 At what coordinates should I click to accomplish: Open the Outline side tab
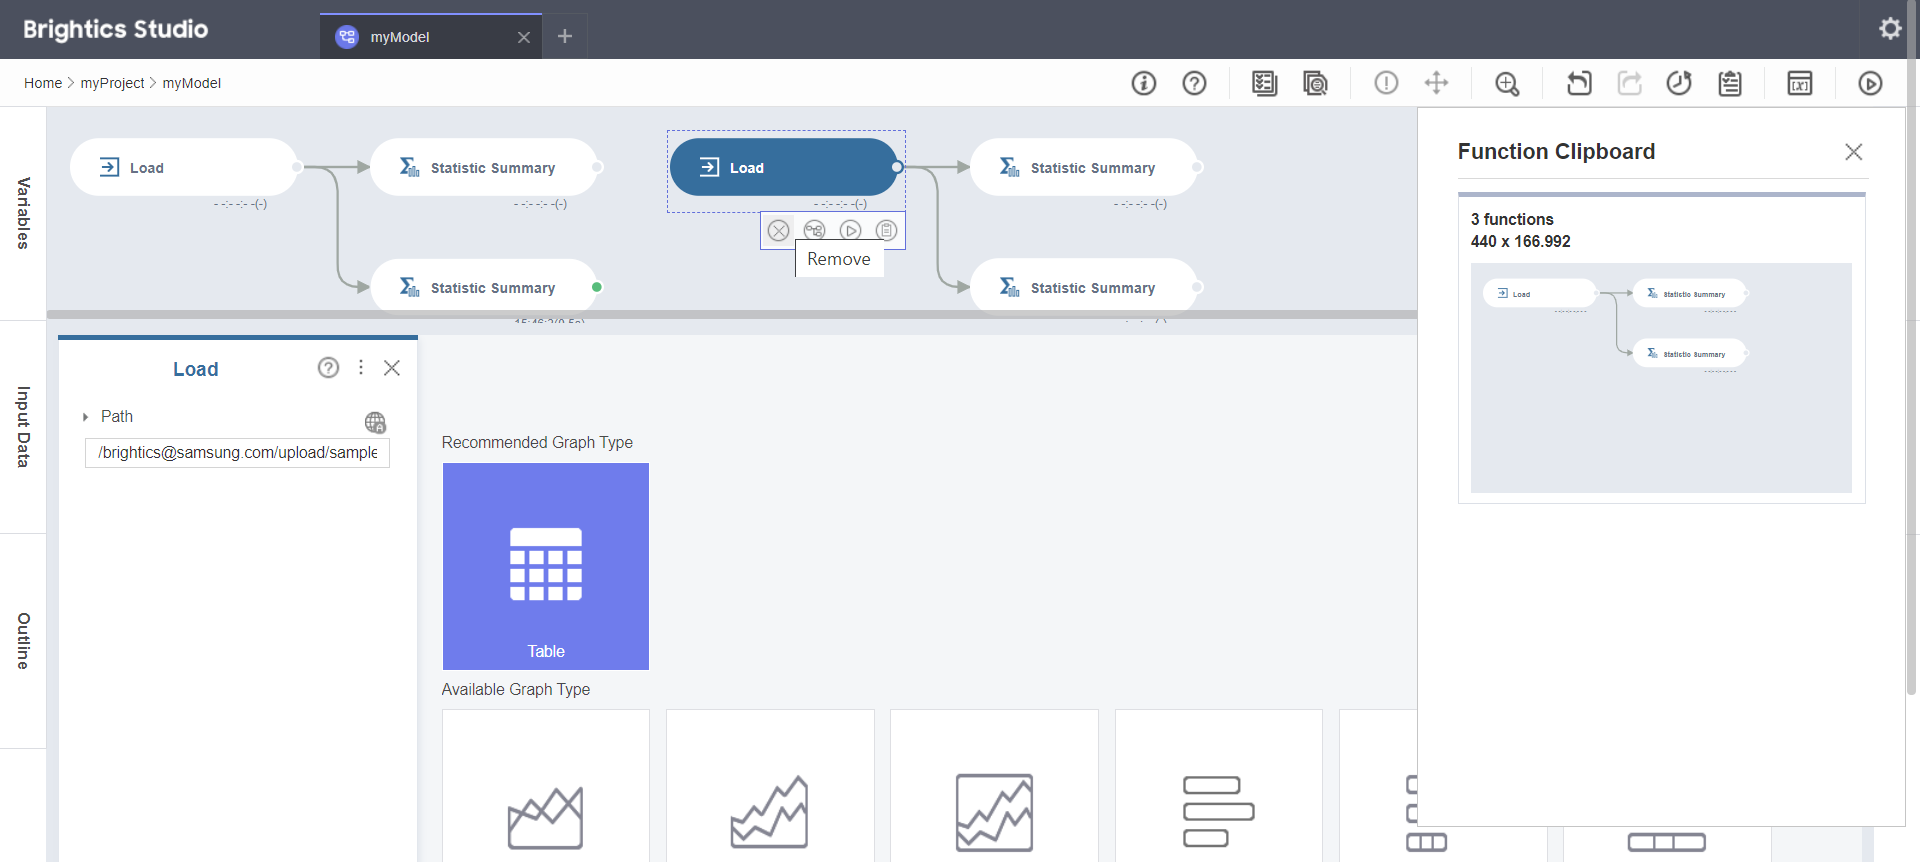pos(23,641)
